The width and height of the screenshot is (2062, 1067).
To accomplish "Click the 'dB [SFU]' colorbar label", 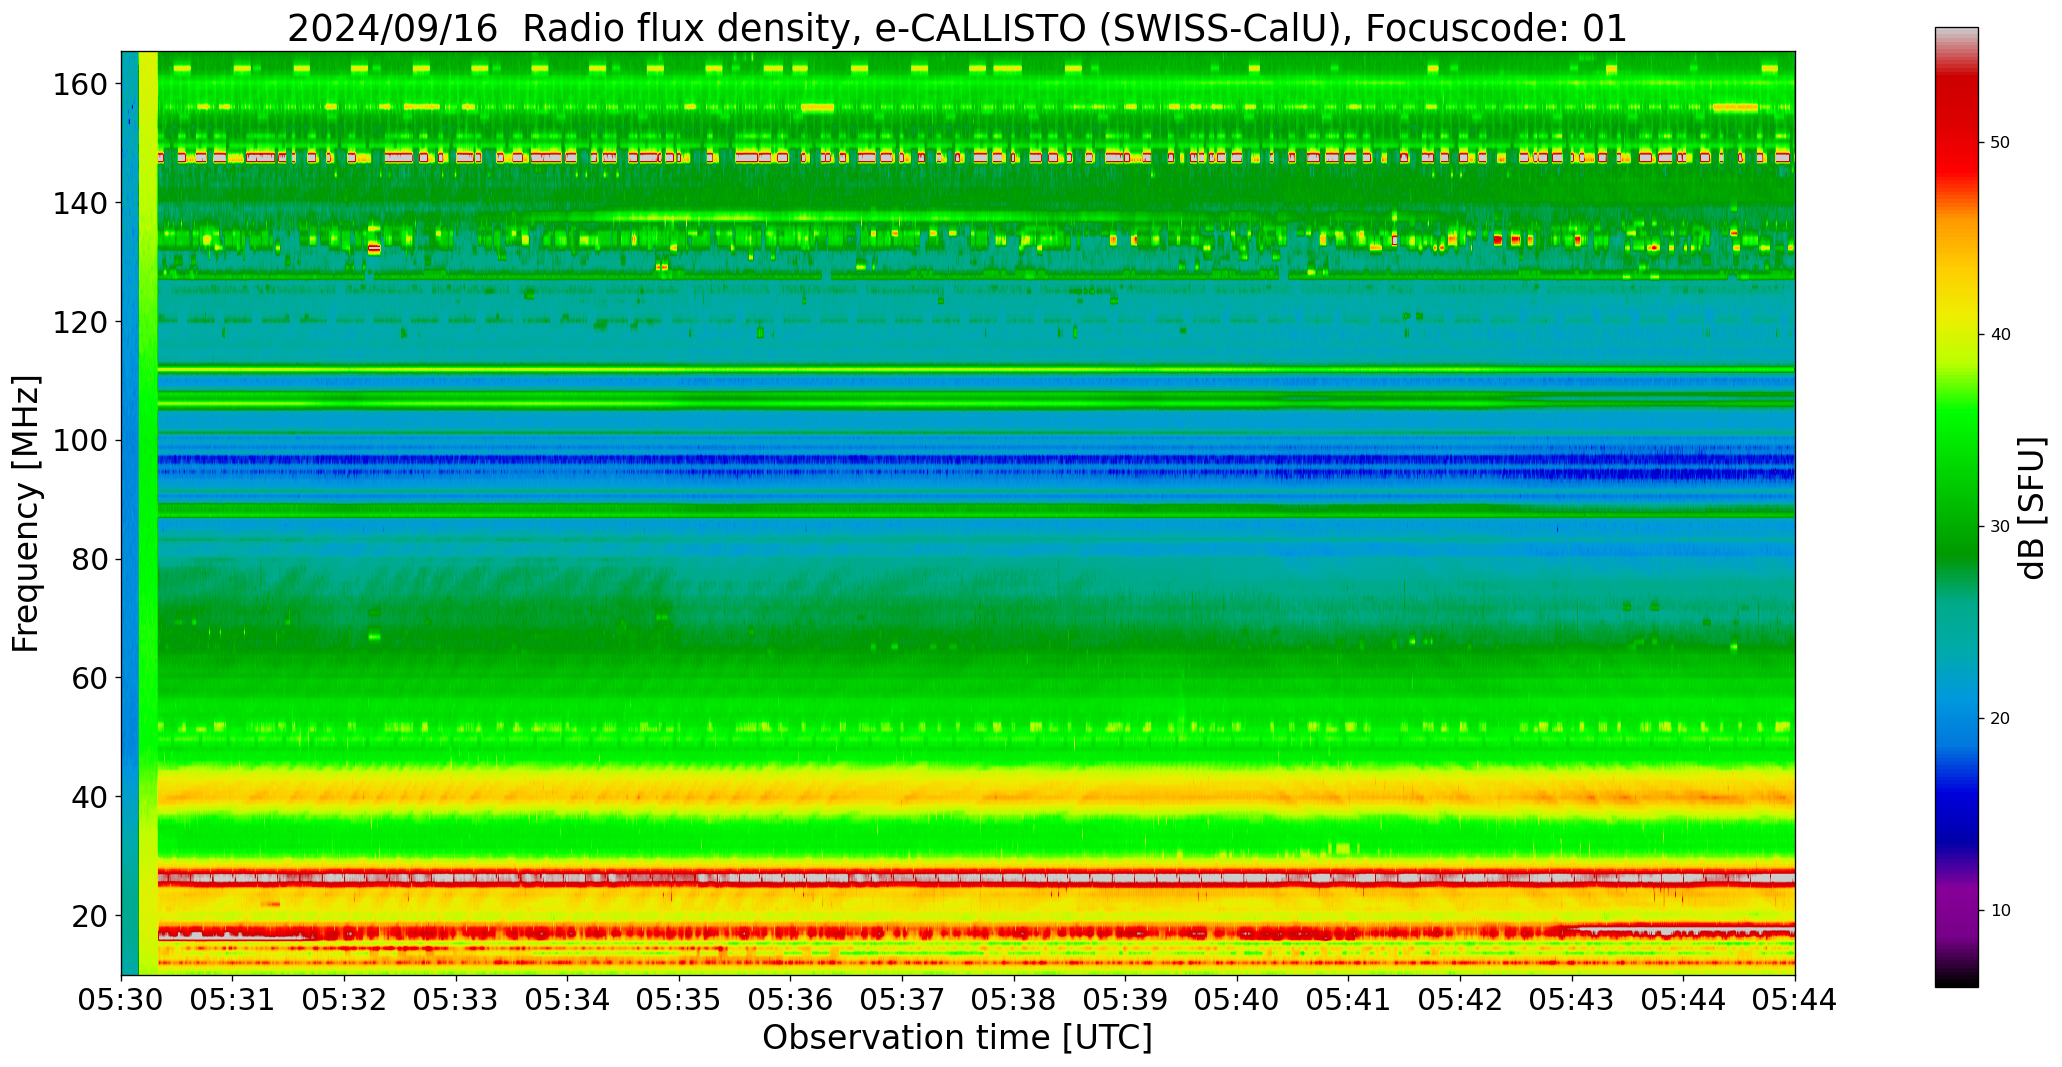I will pyautogui.click(x=2031, y=508).
